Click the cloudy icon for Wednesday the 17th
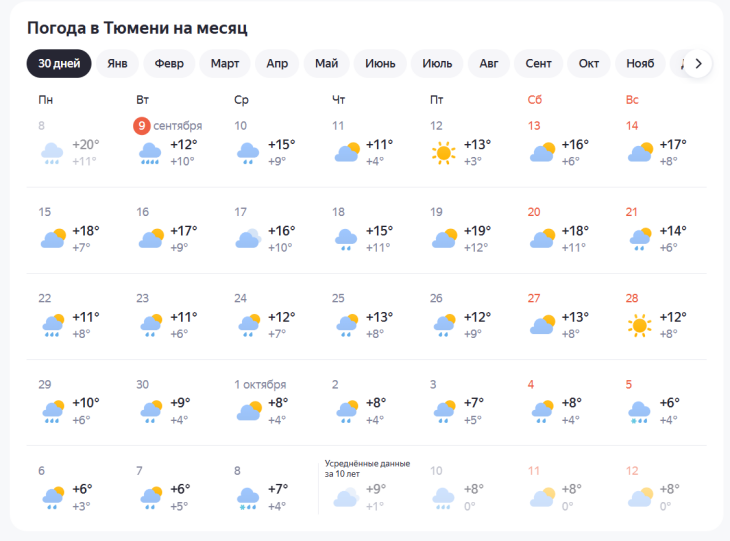This screenshot has height=541, width=730. (x=248, y=239)
